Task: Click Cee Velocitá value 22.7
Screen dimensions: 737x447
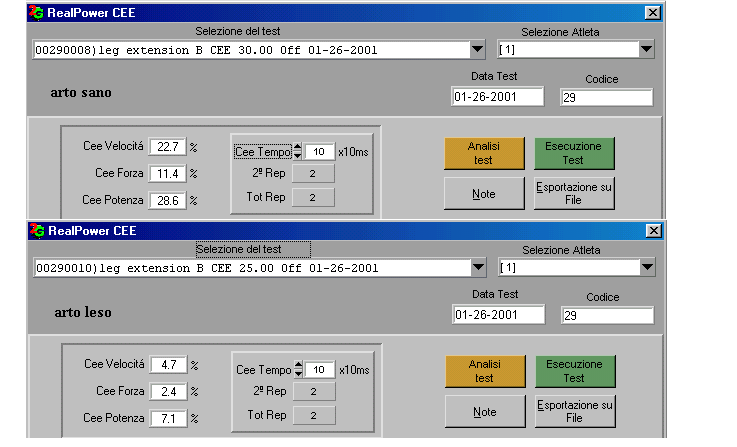Action: click(x=167, y=147)
